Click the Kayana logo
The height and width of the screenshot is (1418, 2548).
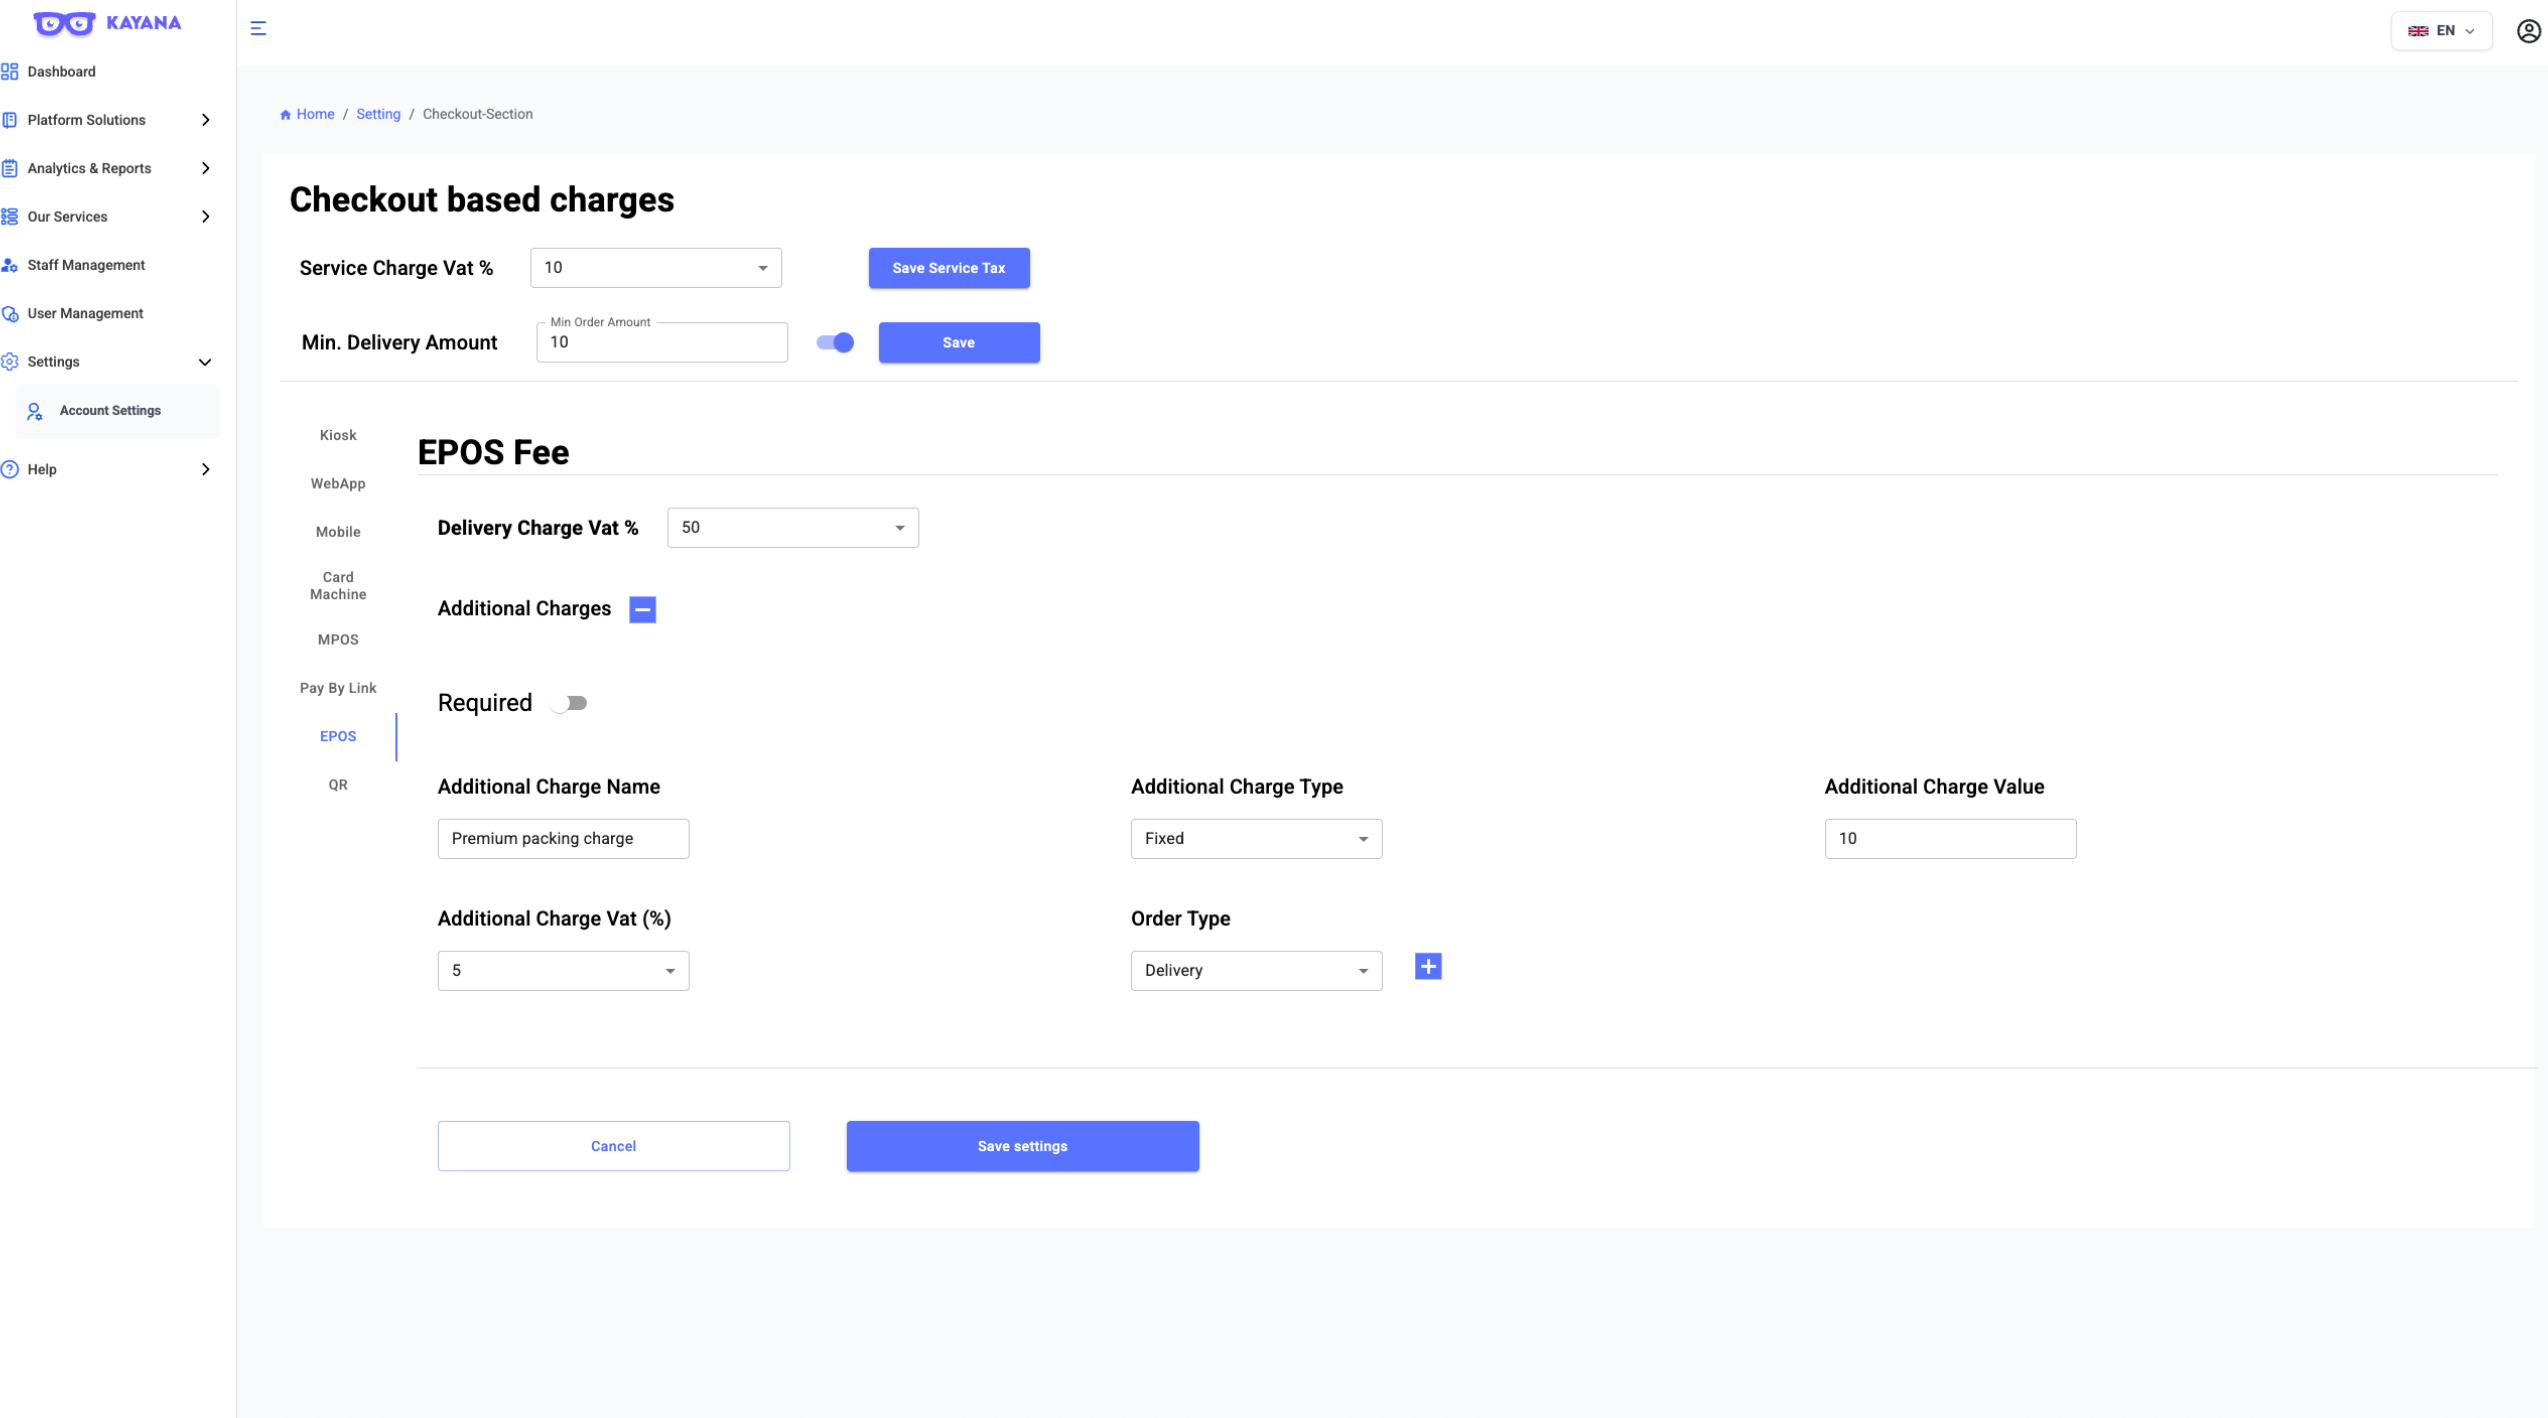coord(107,23)
